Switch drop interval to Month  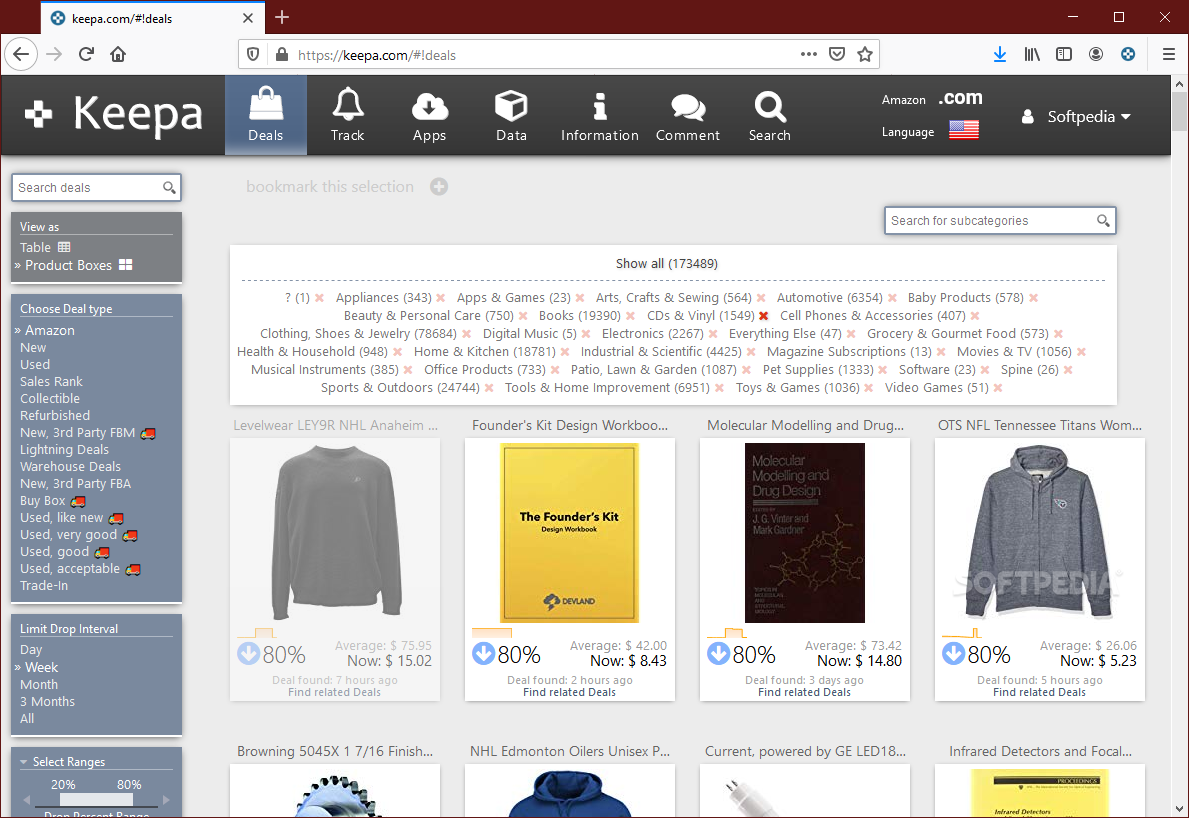pos(38,684)
